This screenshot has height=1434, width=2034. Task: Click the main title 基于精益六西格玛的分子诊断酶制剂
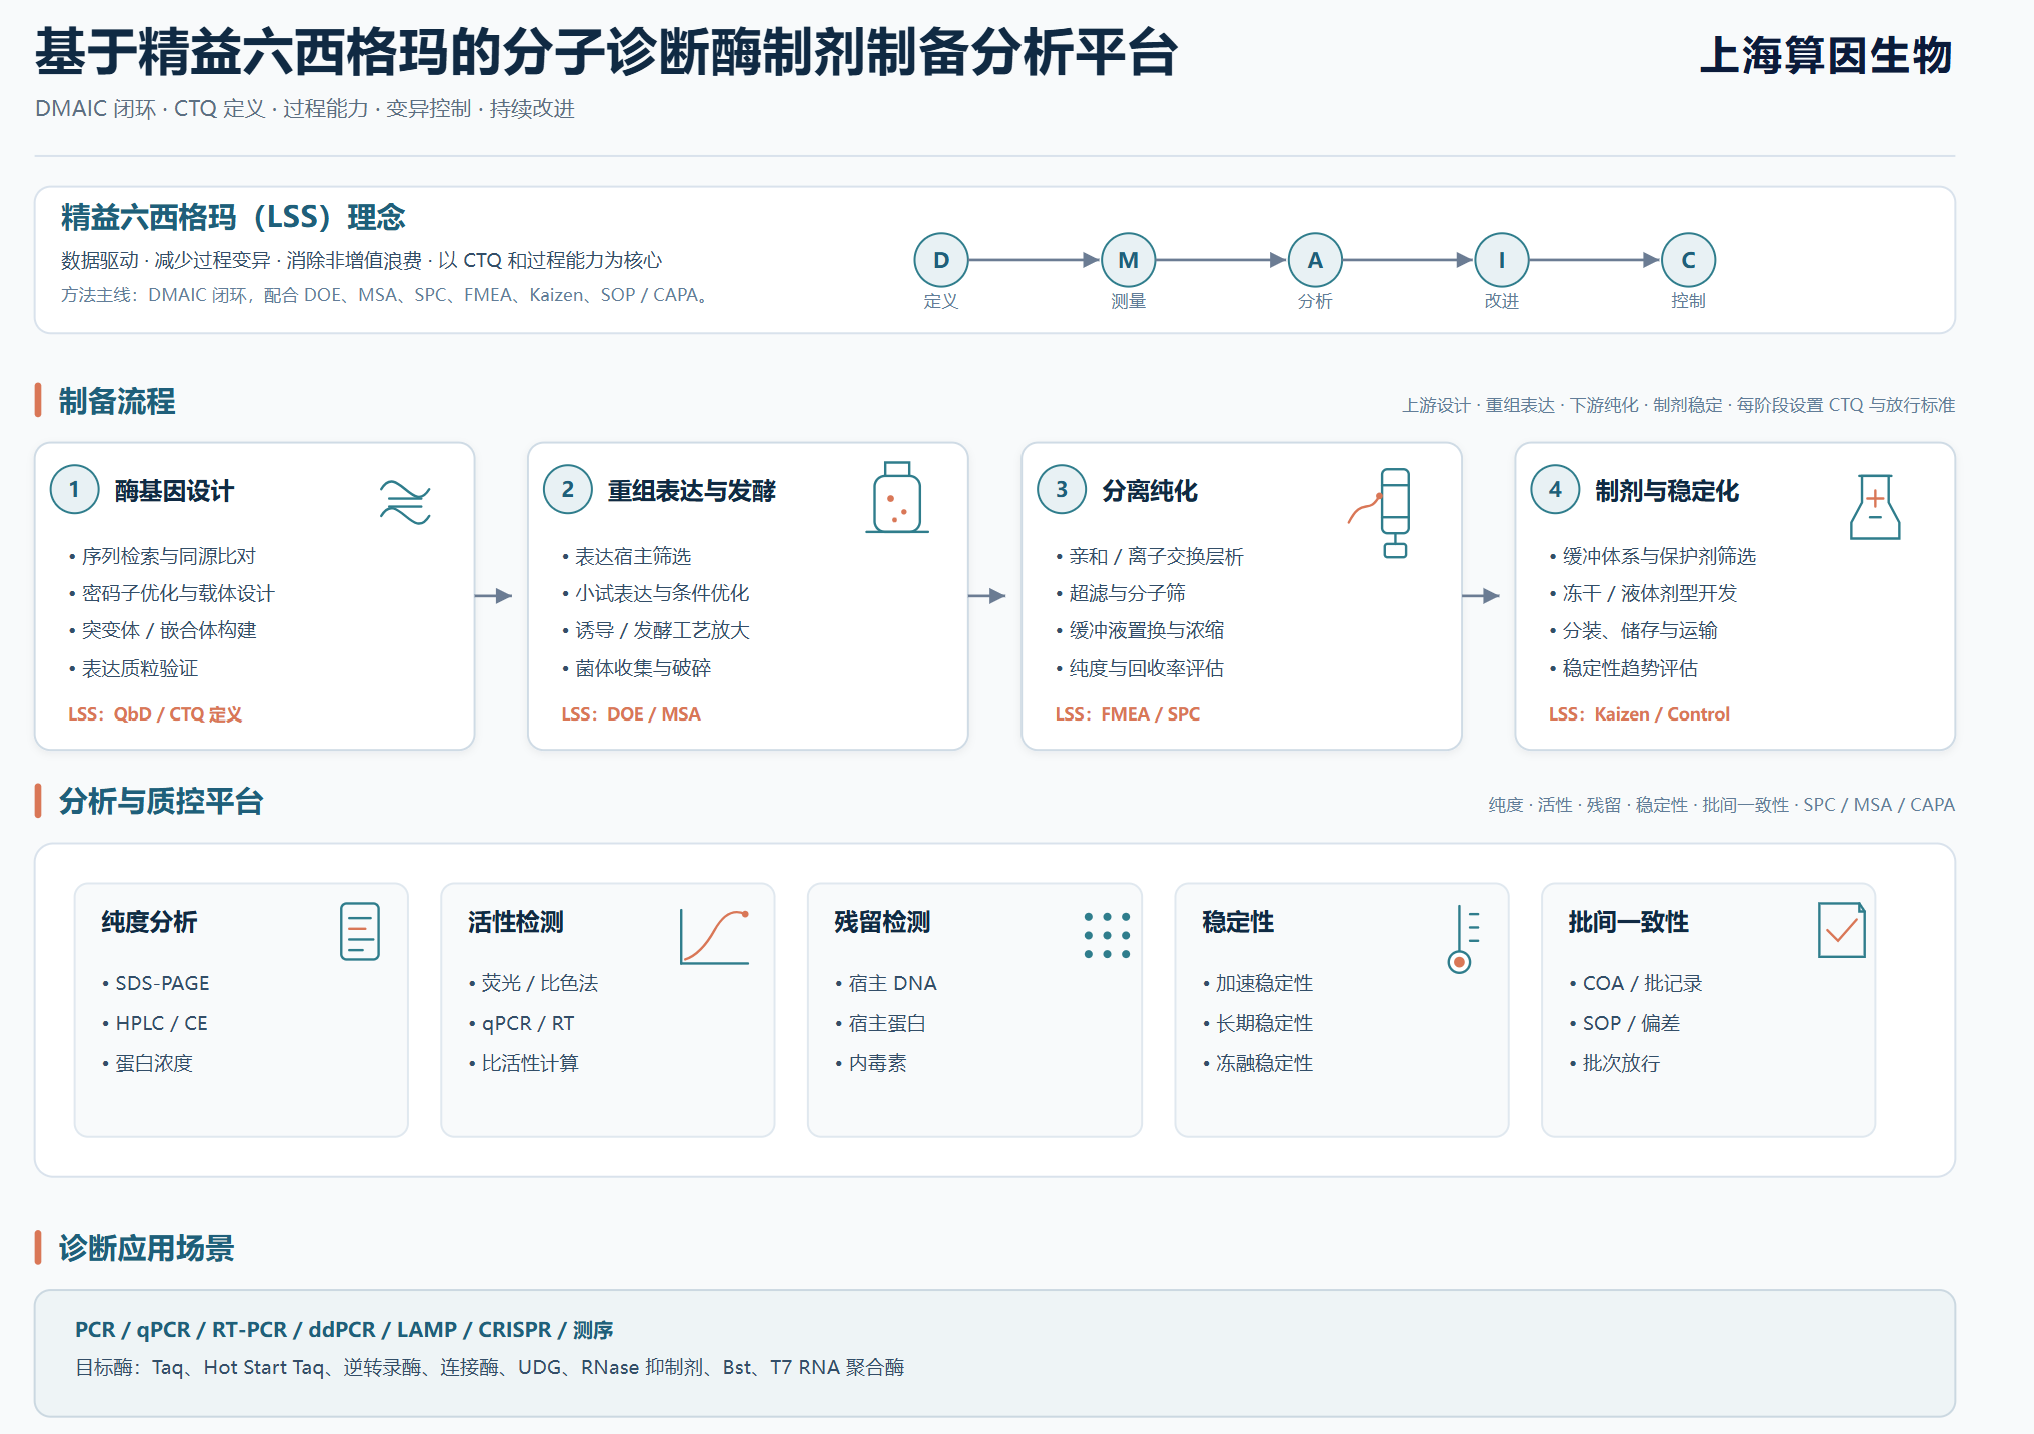coord(606,53)
